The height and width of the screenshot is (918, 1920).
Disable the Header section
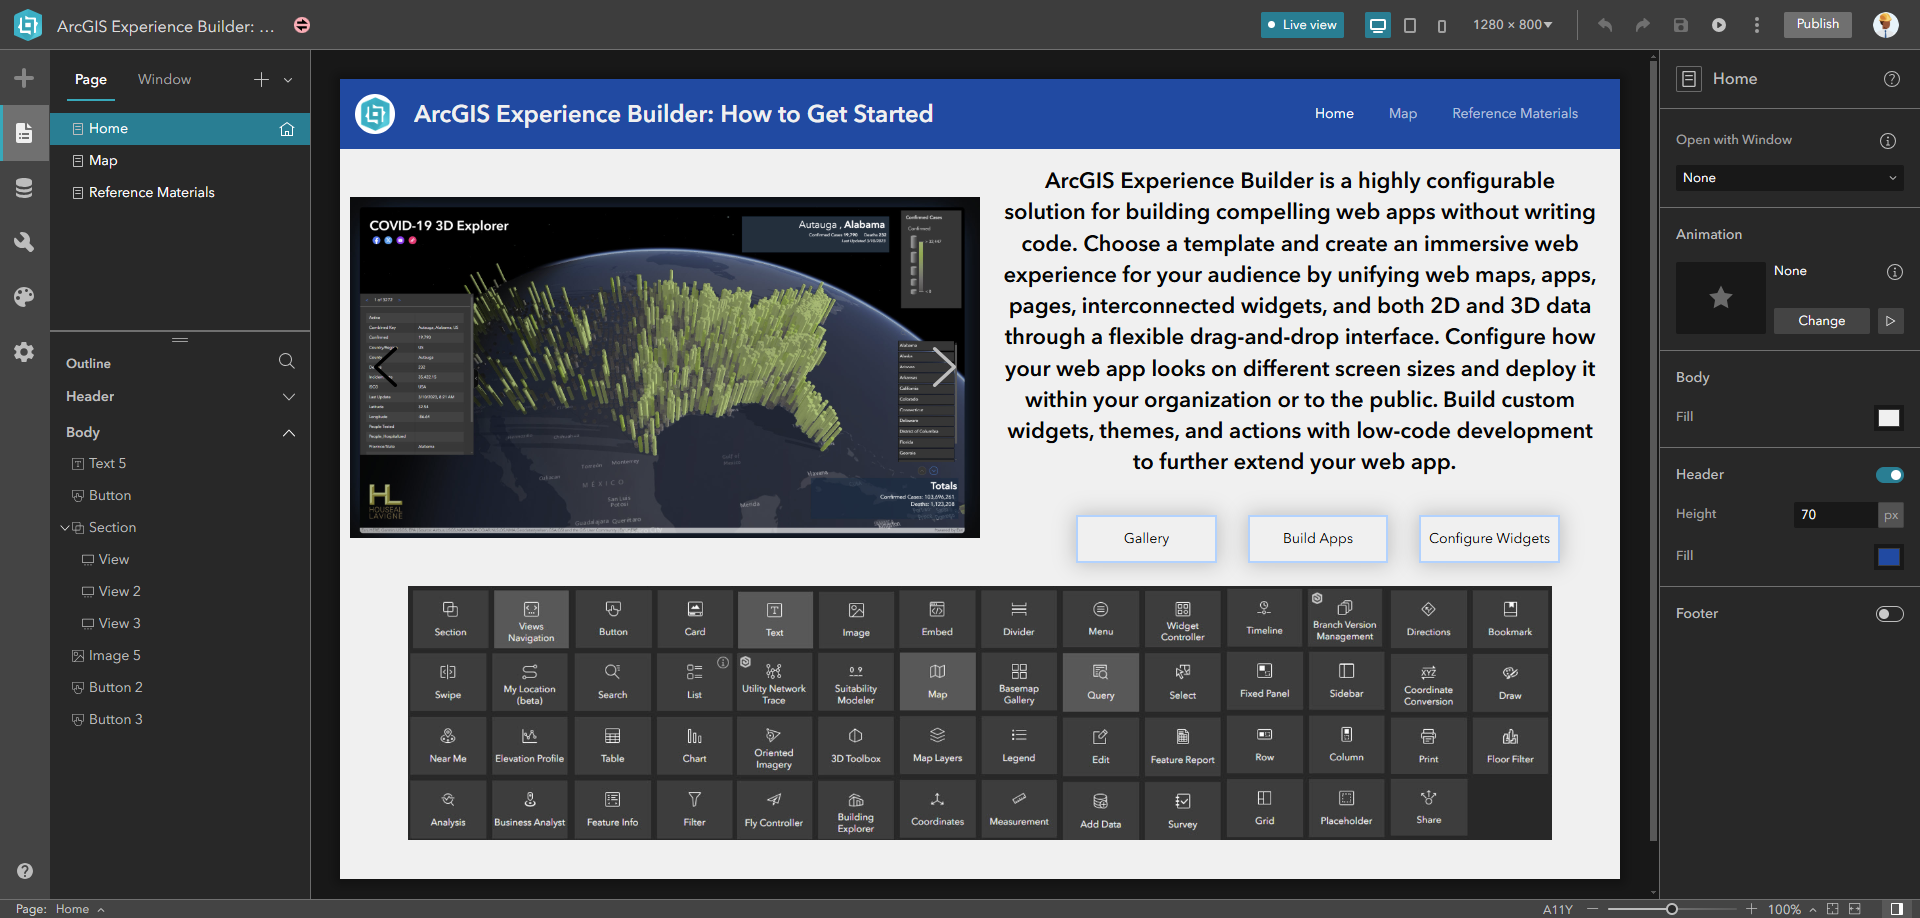tap(1889, 475)
